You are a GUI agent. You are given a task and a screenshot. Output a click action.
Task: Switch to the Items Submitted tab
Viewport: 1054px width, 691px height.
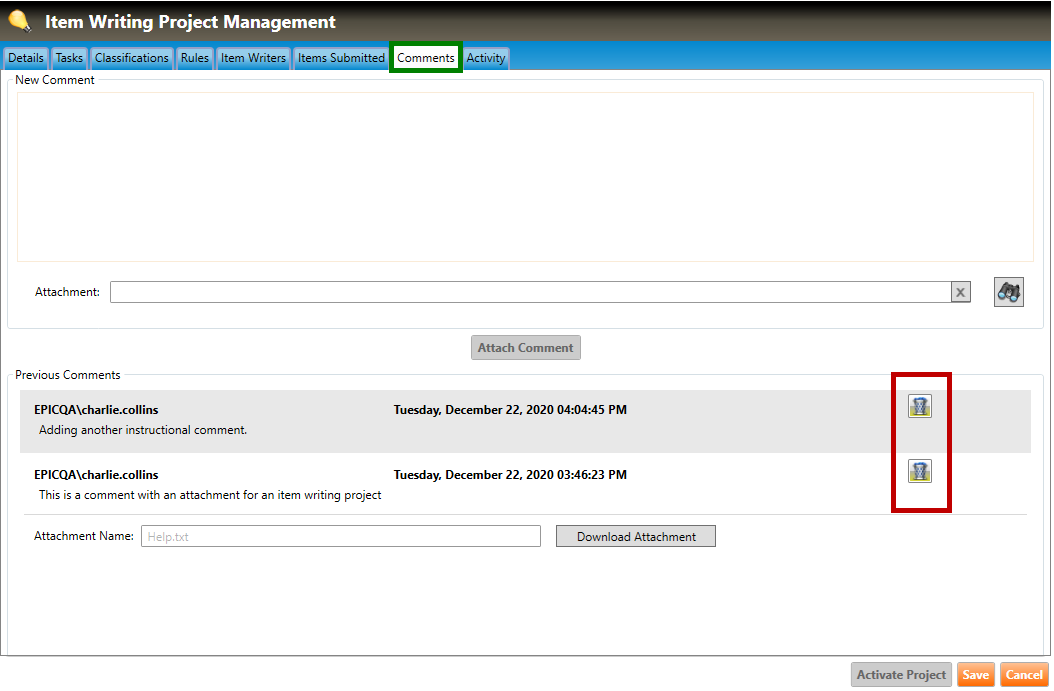point(341,58)
